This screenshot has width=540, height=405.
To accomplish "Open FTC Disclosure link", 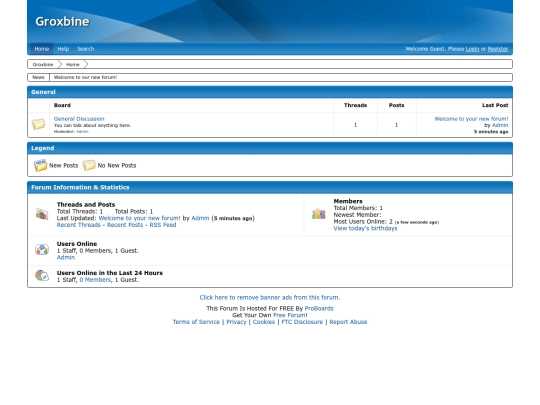I will [302, 322].
